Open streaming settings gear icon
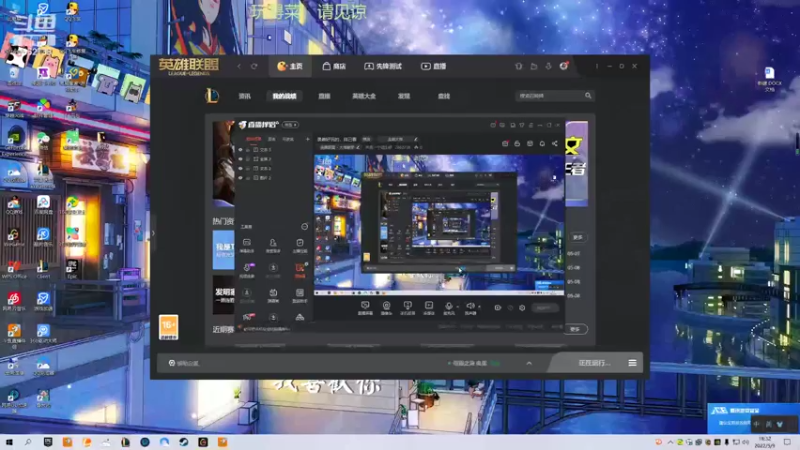The height and width of the screenshot is (450, 800). click(x=522, y=308)
